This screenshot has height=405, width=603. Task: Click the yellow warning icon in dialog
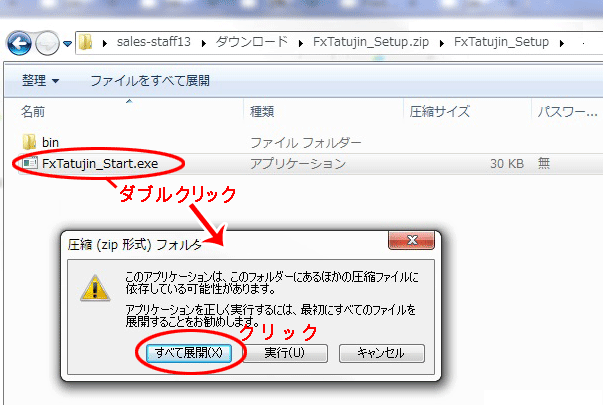[x=95, y=288]
